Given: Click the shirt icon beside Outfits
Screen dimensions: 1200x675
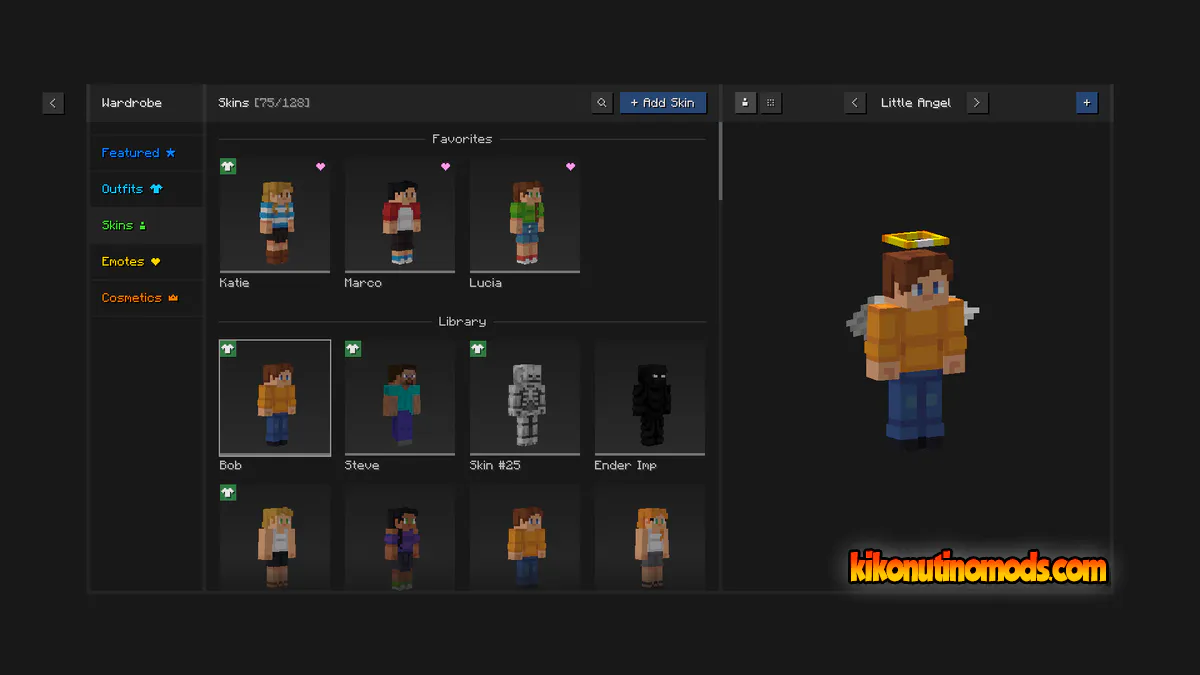Looking at the screenshot, I should coord(156,189).
